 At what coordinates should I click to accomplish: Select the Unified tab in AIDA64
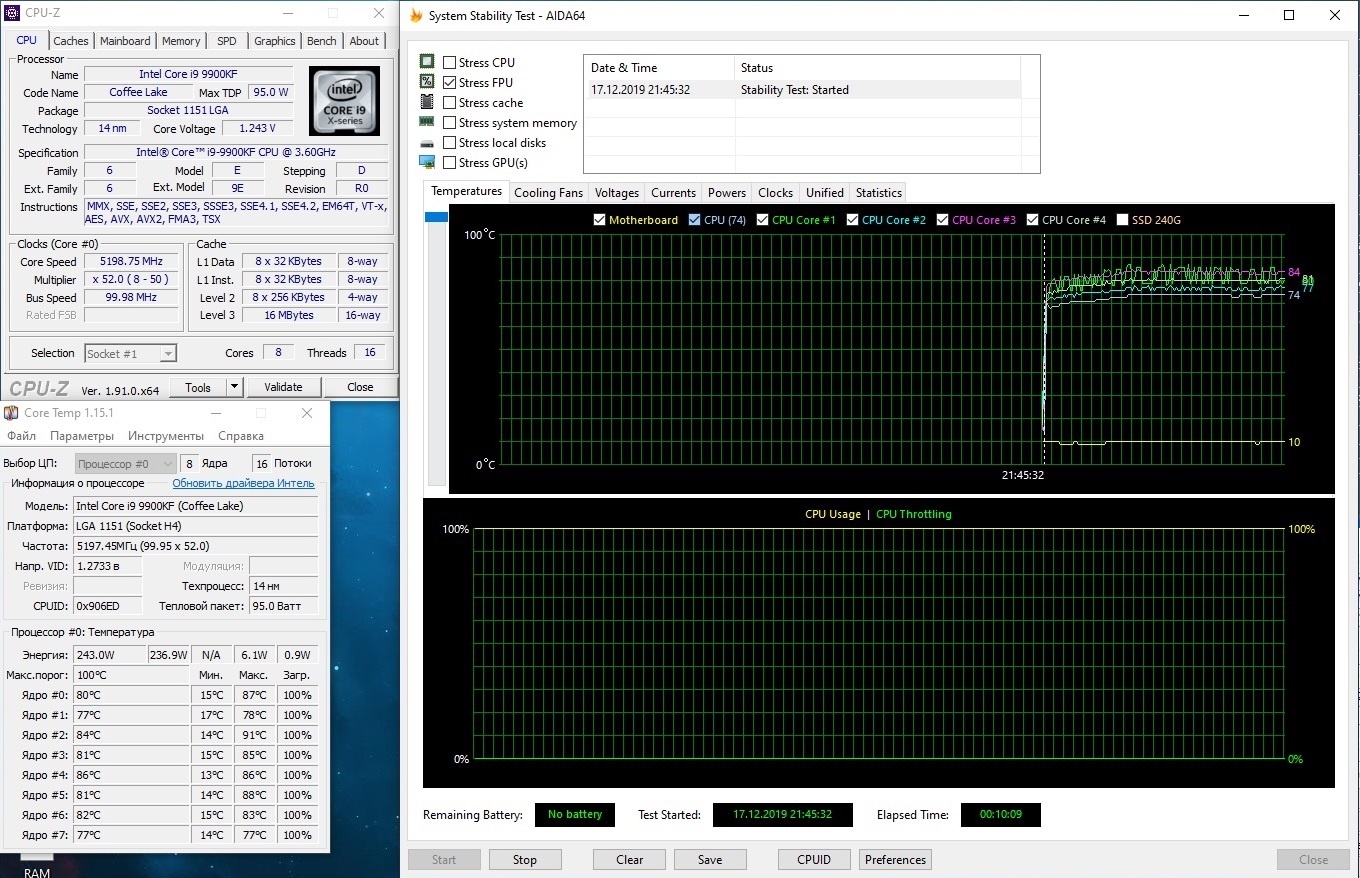[825, 193]
